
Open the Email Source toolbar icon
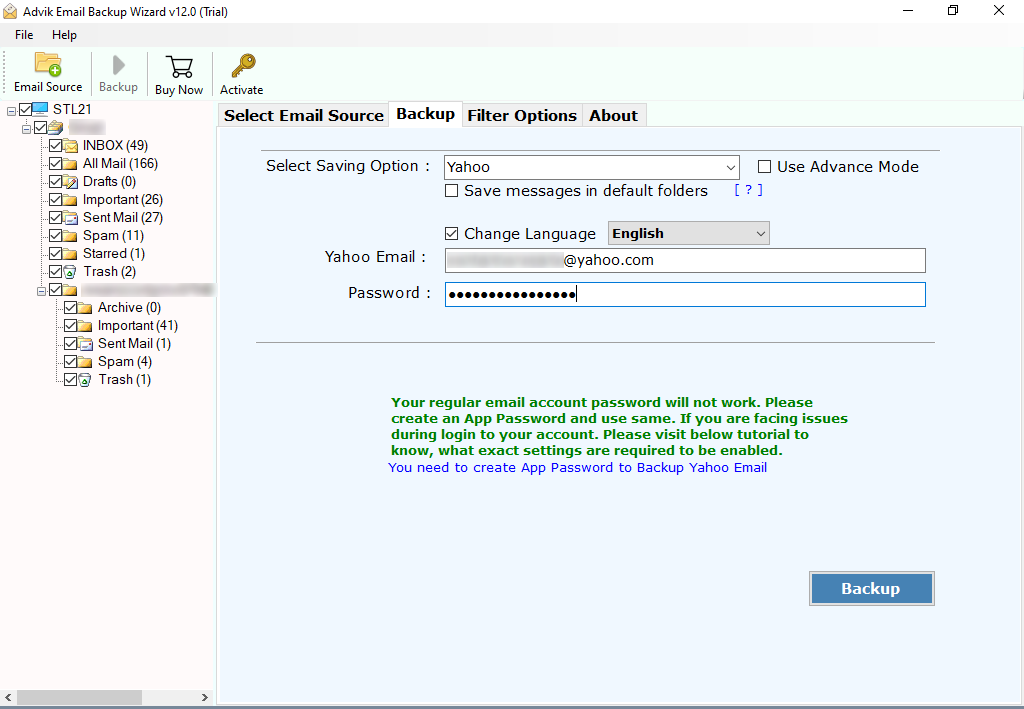[48, 65]
